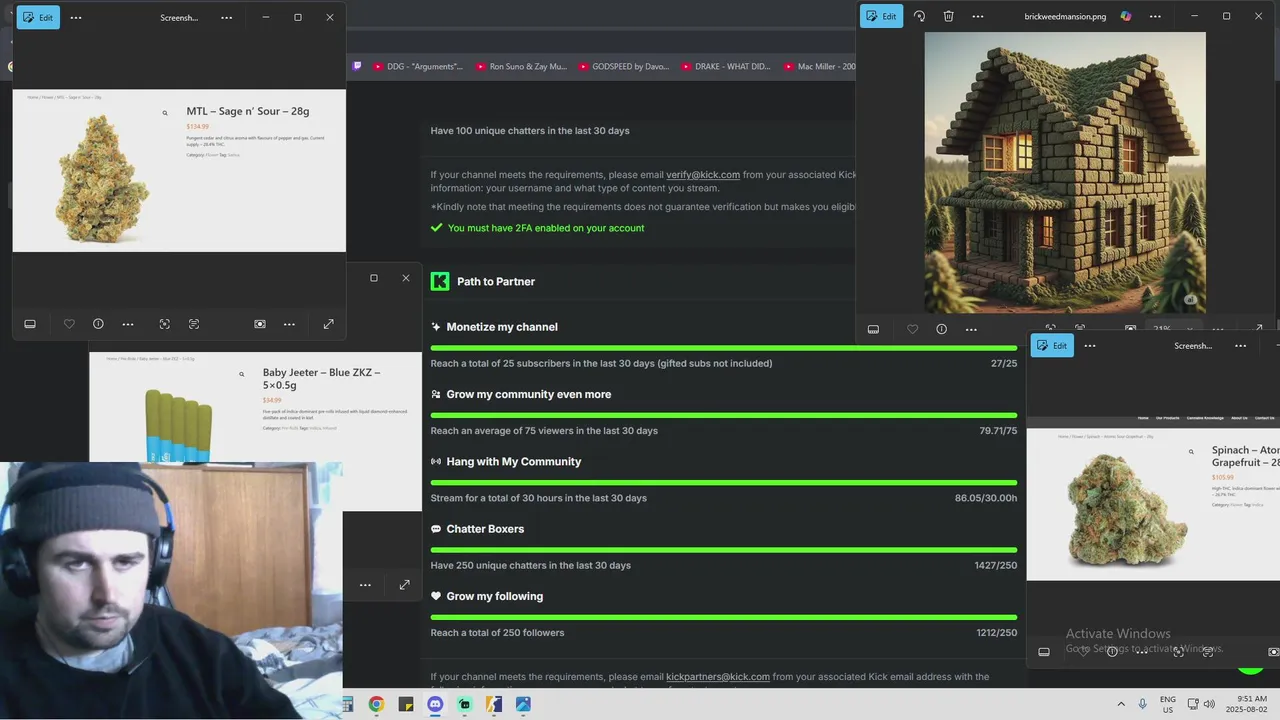Enter fullscreen in the Sage n' Sour window
1280x720 pixels.
point(328,324)
